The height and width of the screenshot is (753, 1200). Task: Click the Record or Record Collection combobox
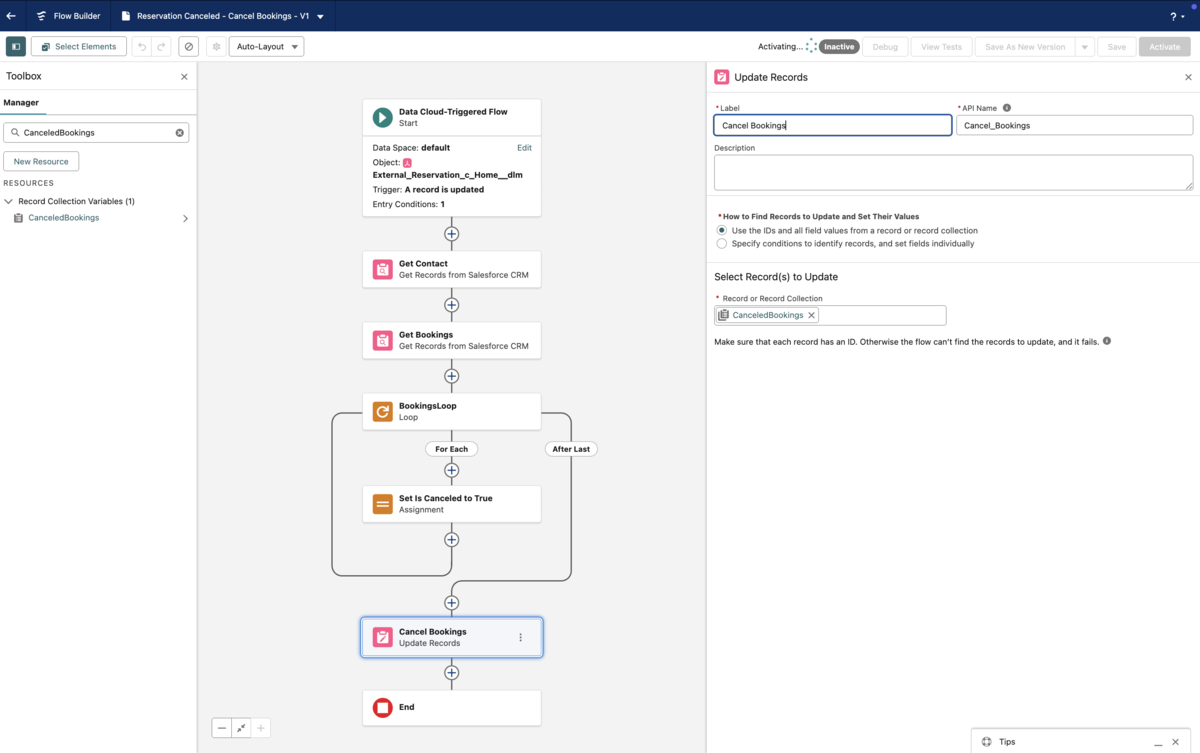[x=830, y=315]
